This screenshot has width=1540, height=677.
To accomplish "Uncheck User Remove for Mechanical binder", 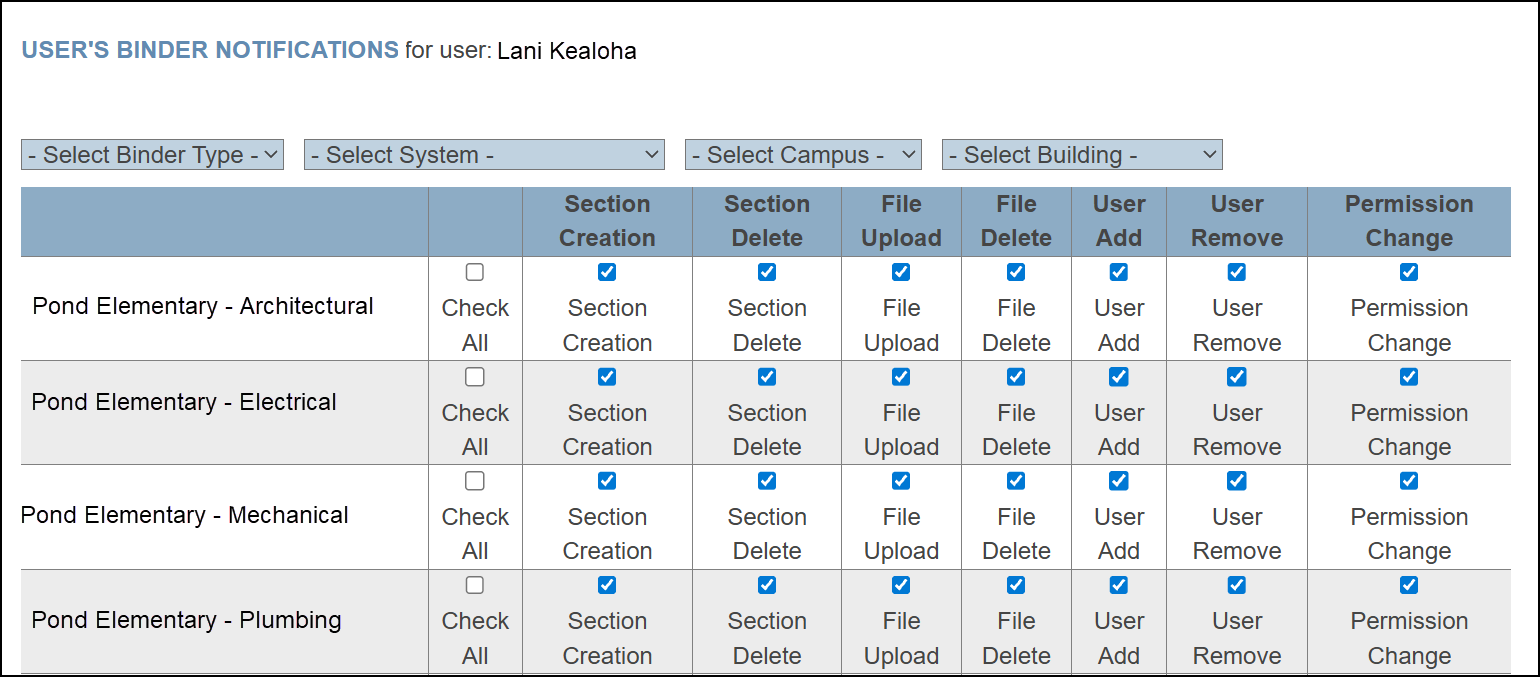I will 1237,481.
